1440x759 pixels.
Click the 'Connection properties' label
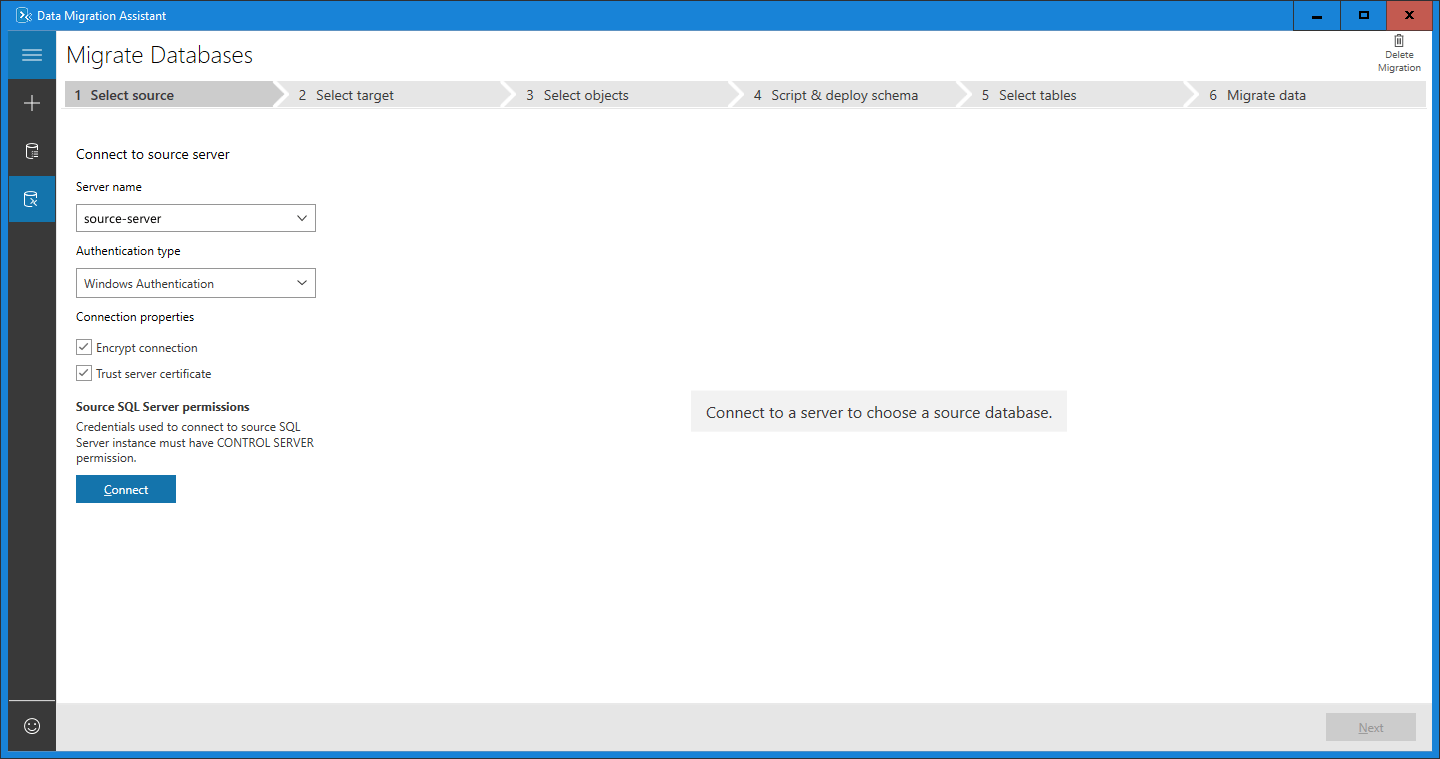tap(135, 317)
